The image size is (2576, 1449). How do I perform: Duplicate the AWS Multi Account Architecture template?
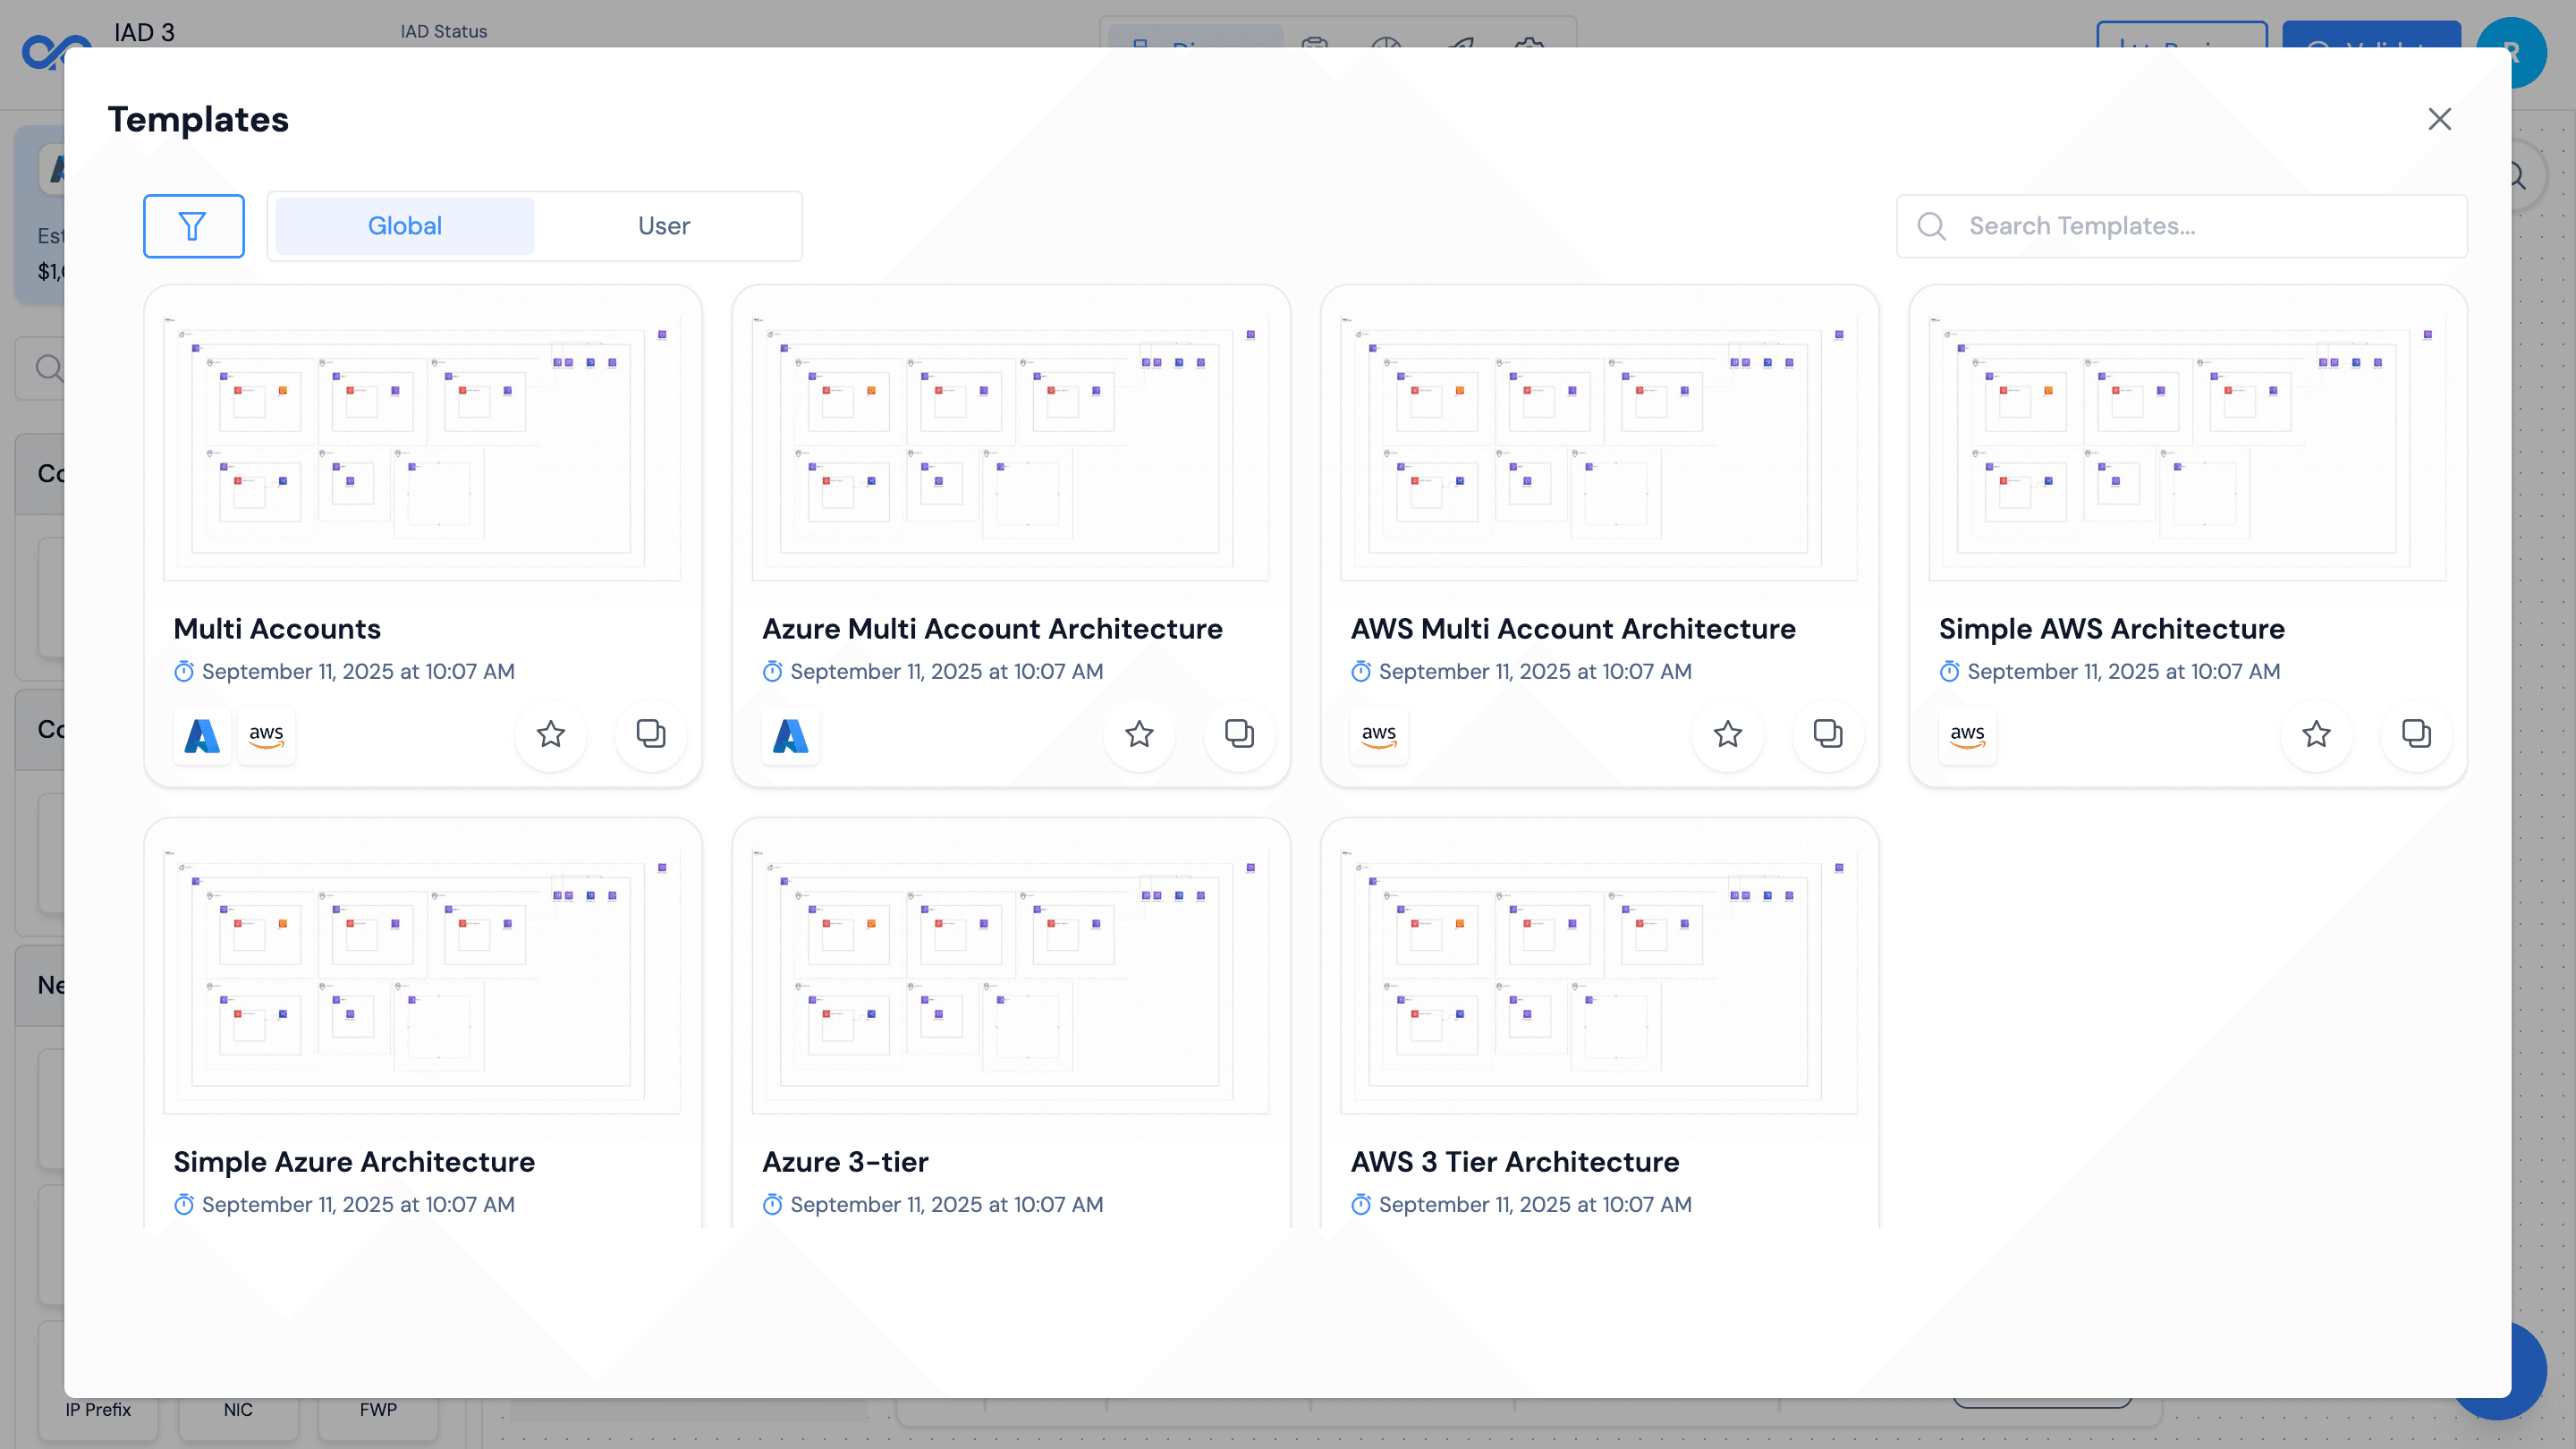pyautogui.click(x=1827, y=734)
